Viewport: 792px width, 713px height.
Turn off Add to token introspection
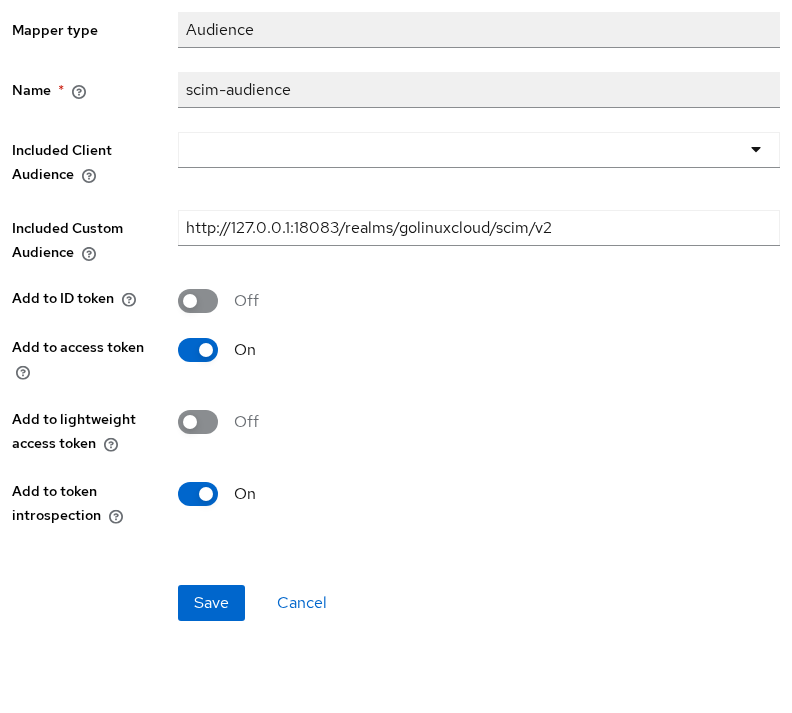coord(198,494)
